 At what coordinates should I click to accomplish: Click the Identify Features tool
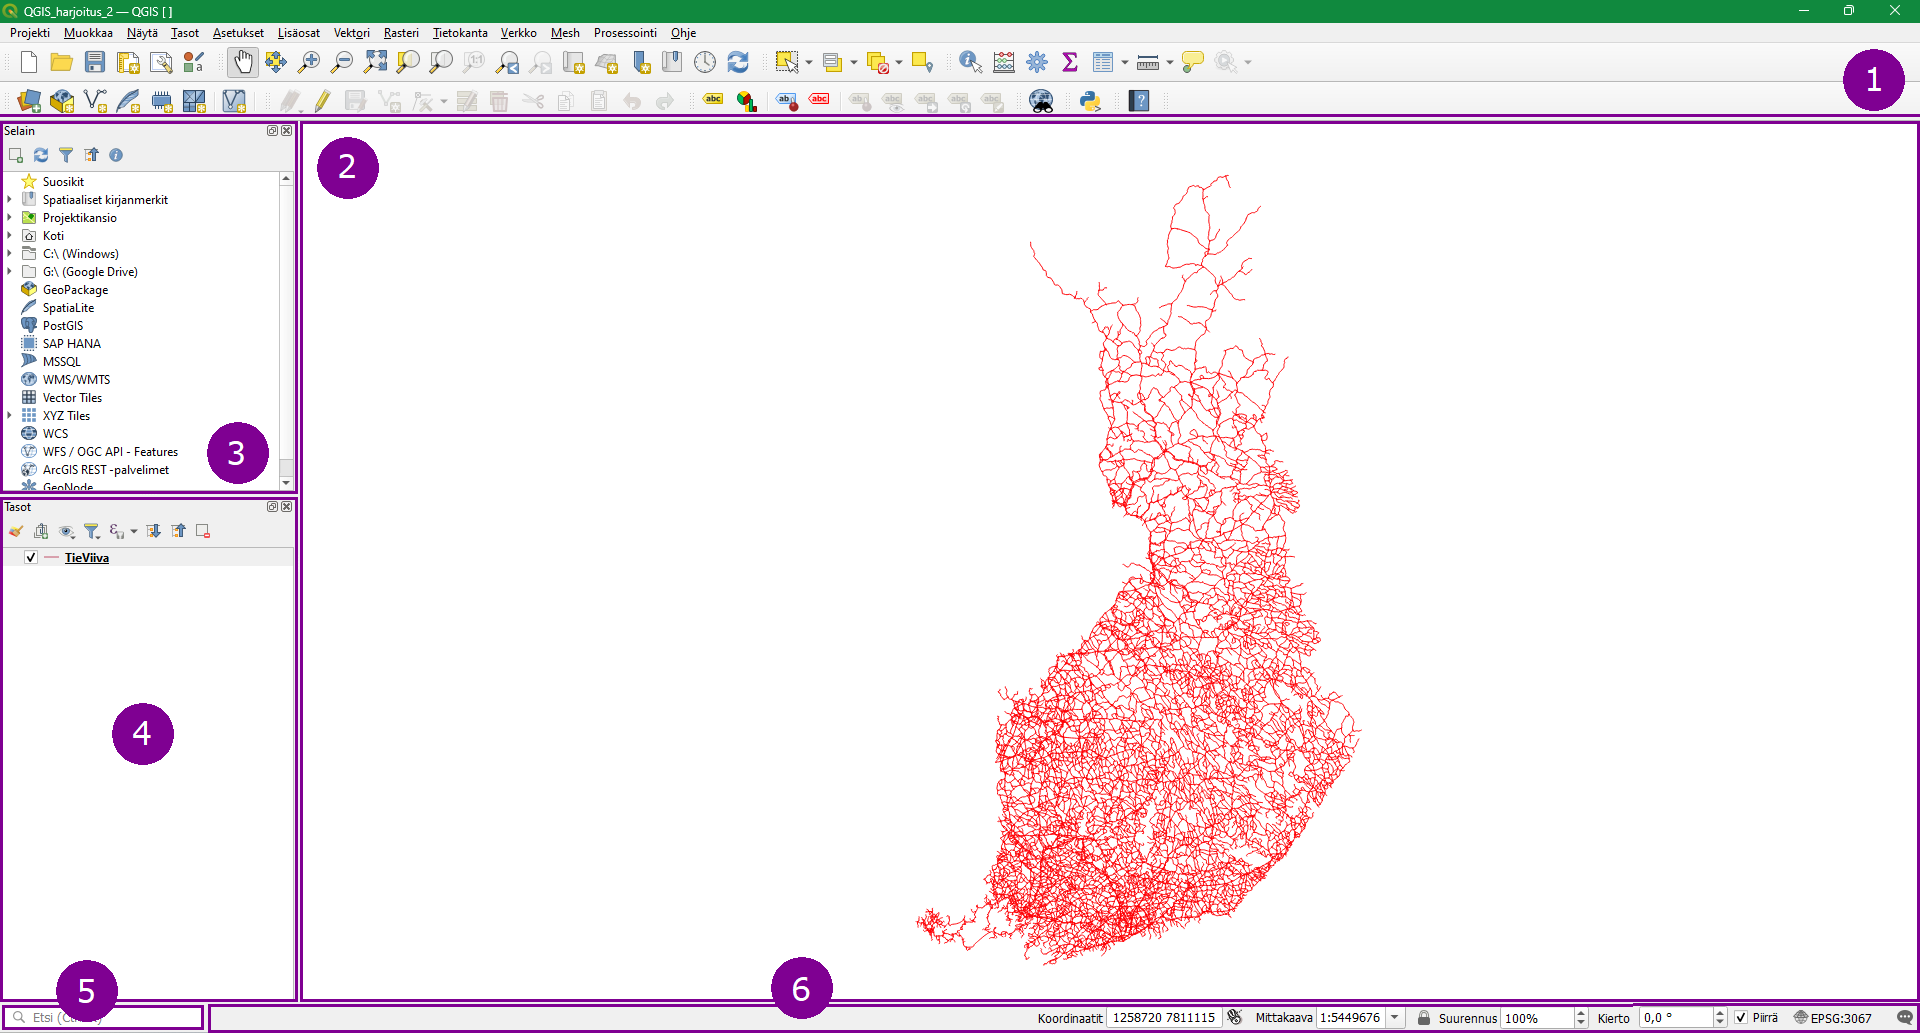click(969, 62)
